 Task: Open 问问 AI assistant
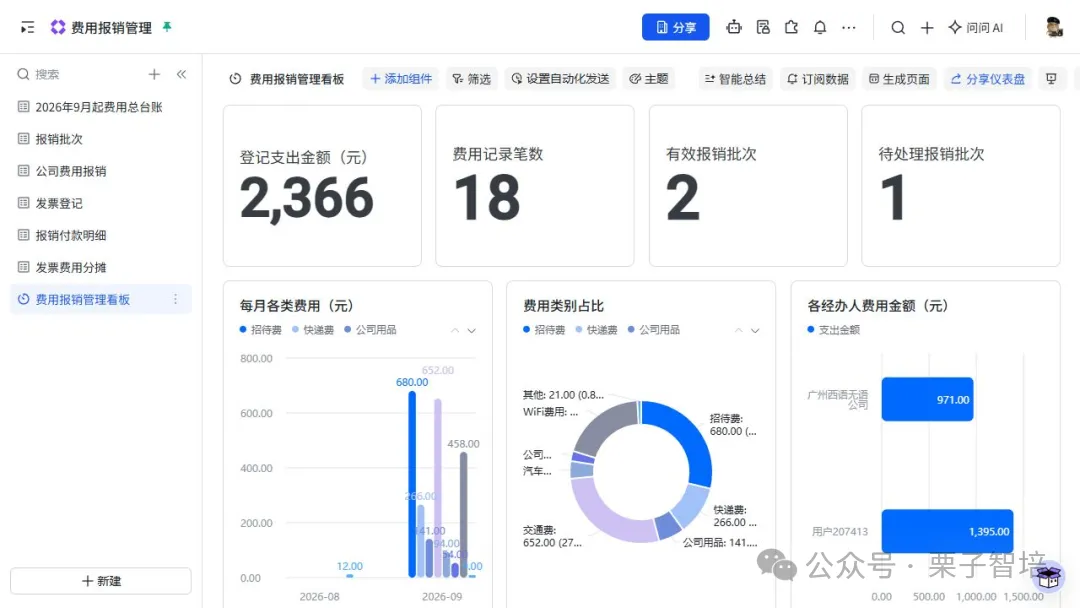pyautogui.click(x=975, y=28)
